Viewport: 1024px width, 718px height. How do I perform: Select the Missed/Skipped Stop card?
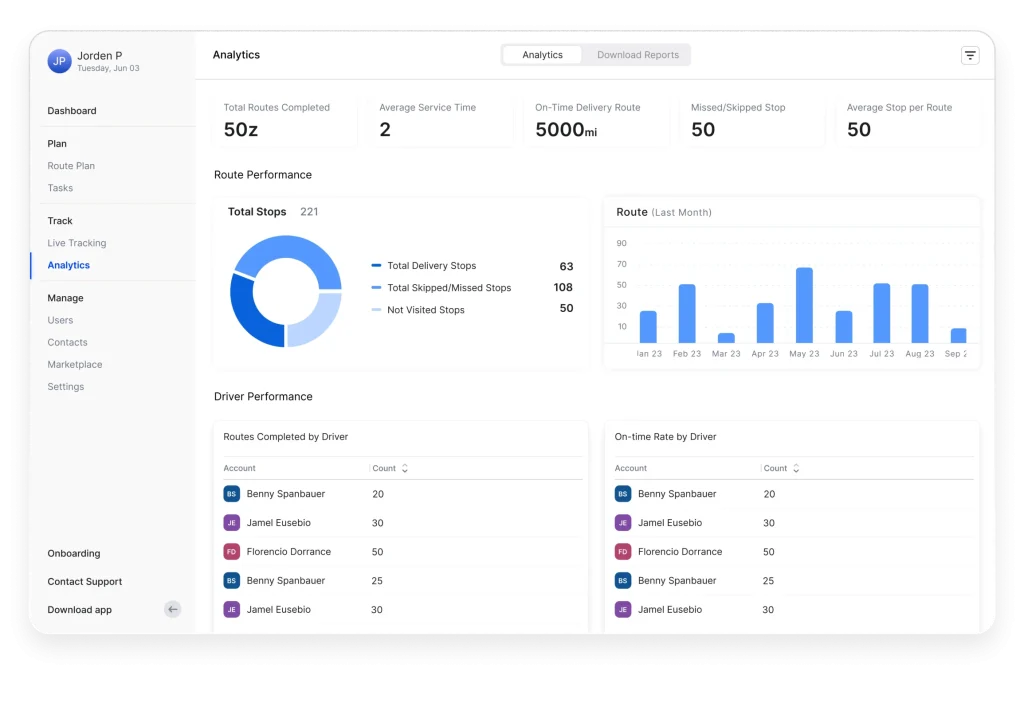pos(753,122)
